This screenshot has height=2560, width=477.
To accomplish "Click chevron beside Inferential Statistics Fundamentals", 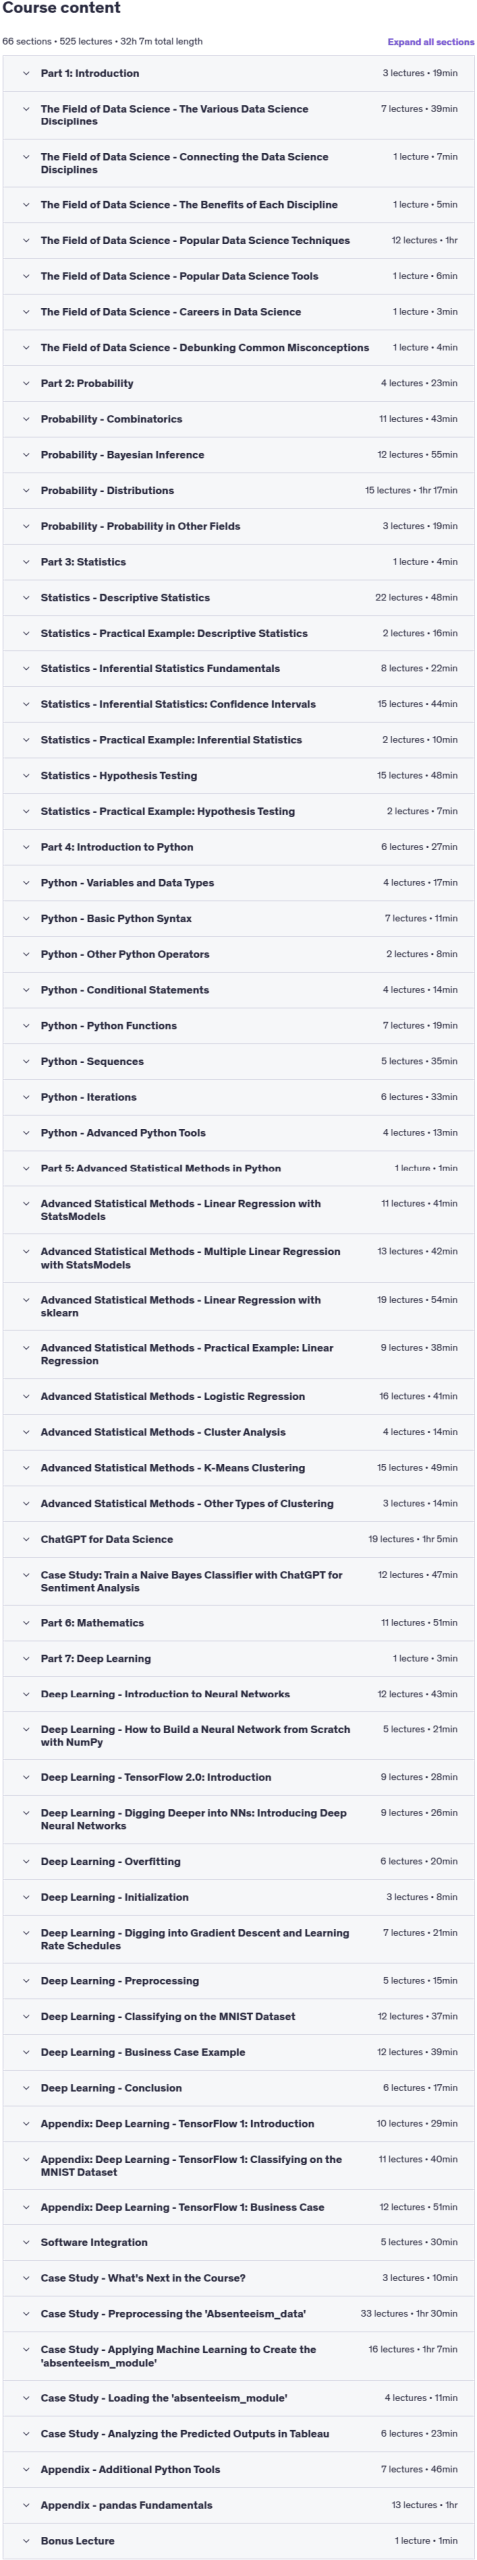I will (x=26, y=669).
